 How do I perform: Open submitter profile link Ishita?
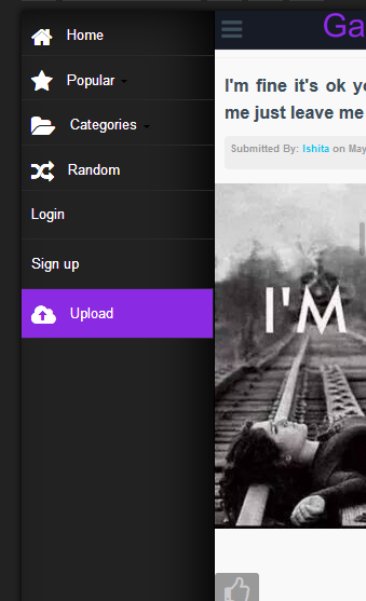pyautogui.click(x=316, y=149)
